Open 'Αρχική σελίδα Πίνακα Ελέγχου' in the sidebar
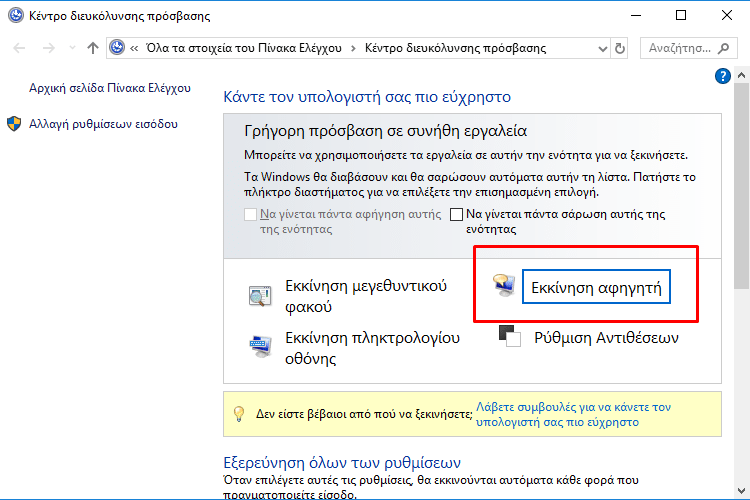Image resolution: width=750 pixels, height=500 pixels. click(x=110, y=88)
